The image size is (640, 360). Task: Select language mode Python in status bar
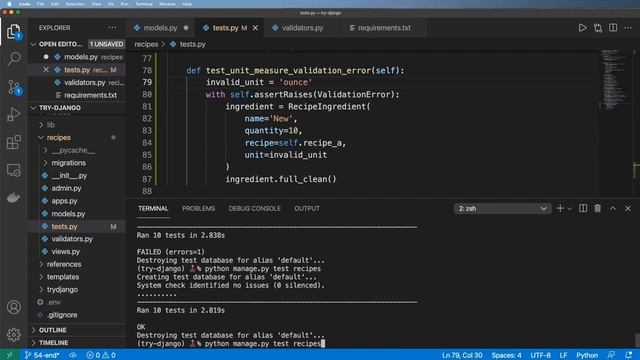pos(587,355)
